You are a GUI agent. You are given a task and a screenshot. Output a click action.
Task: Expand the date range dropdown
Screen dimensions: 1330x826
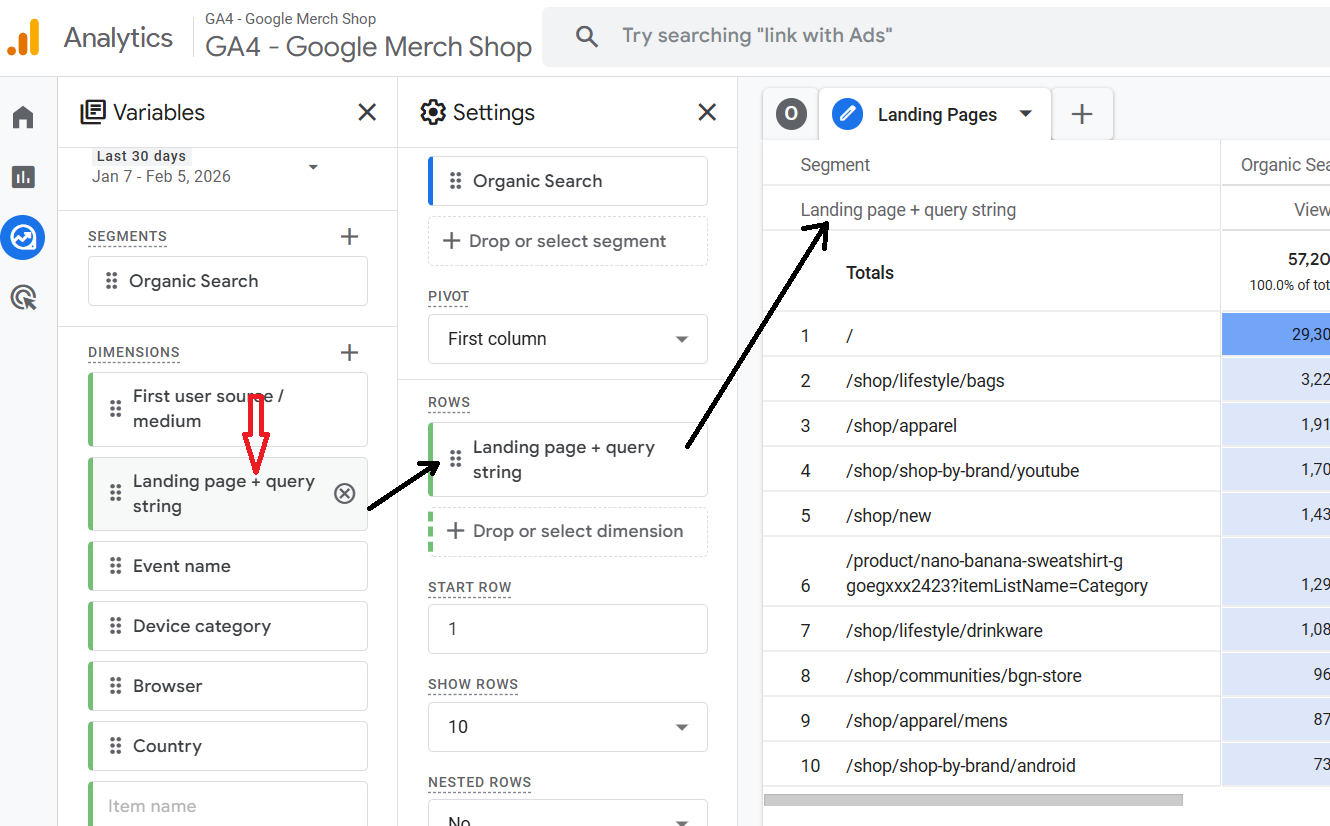tap(313, 167)
